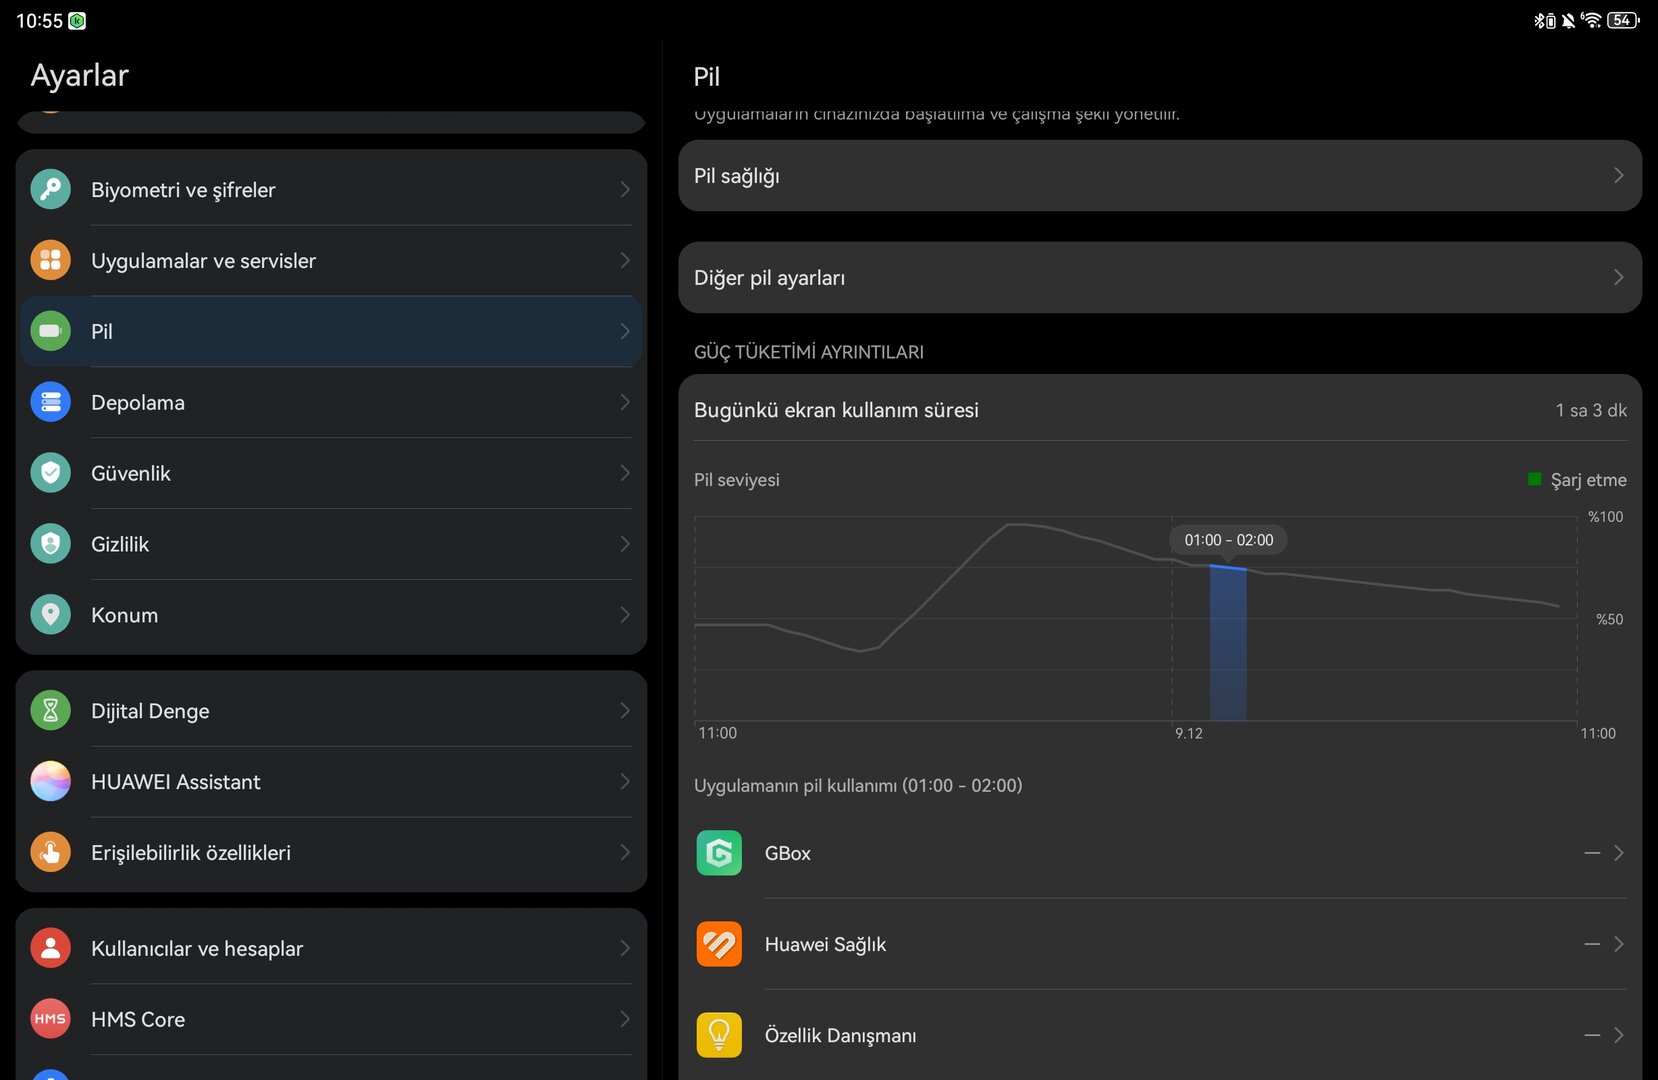Screen dimensions: 1658x1080
Task: Tap the HUAWEI Assistant icon
Action: (50, 781)
